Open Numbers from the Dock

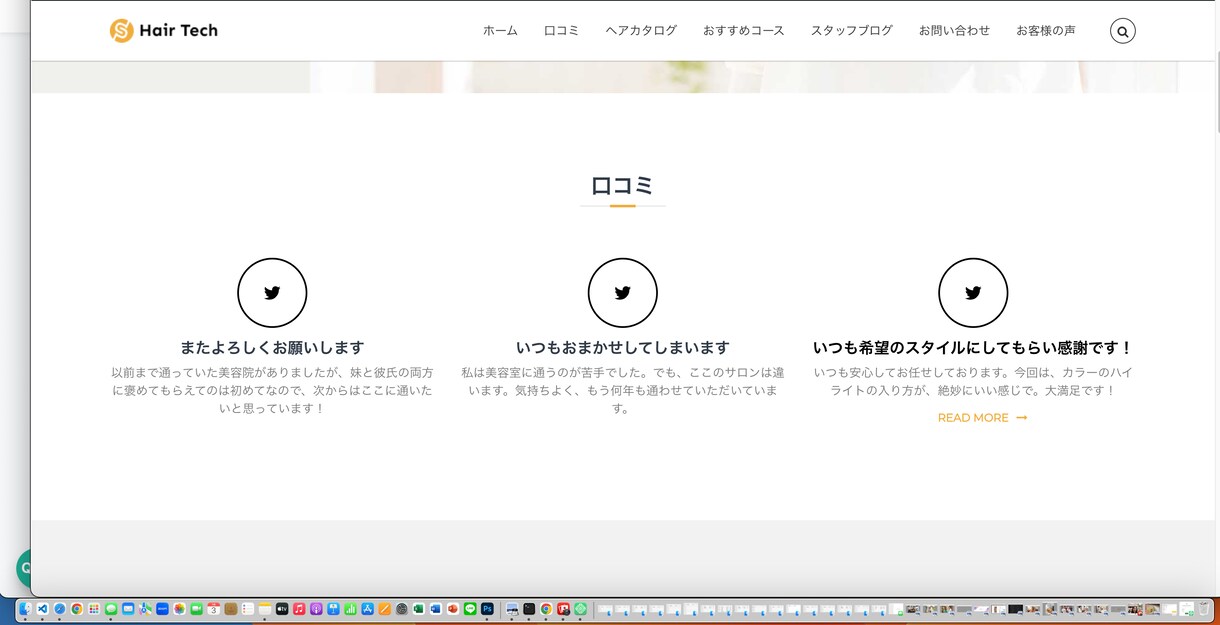click(x=350, y=608)
